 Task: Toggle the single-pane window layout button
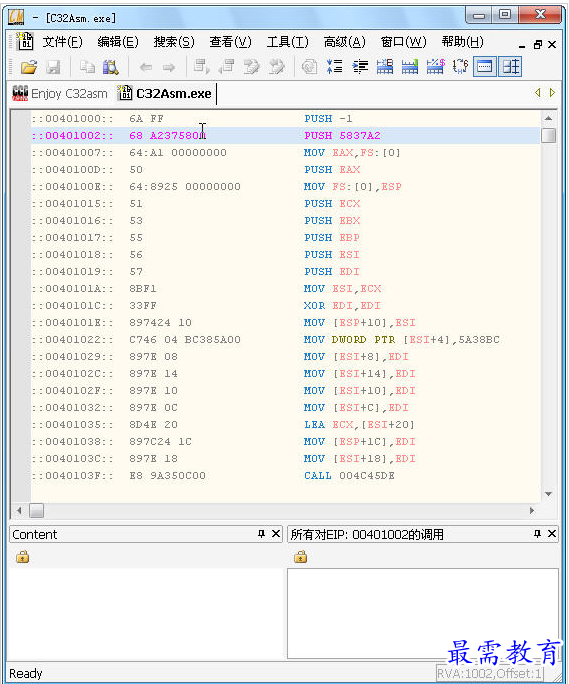pos(485,67)
